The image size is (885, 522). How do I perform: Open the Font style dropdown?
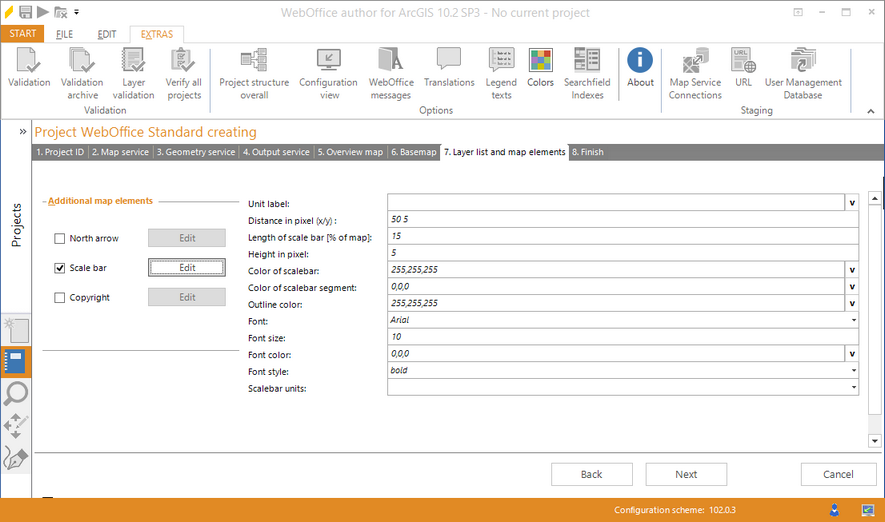click(x=853, y=371)
